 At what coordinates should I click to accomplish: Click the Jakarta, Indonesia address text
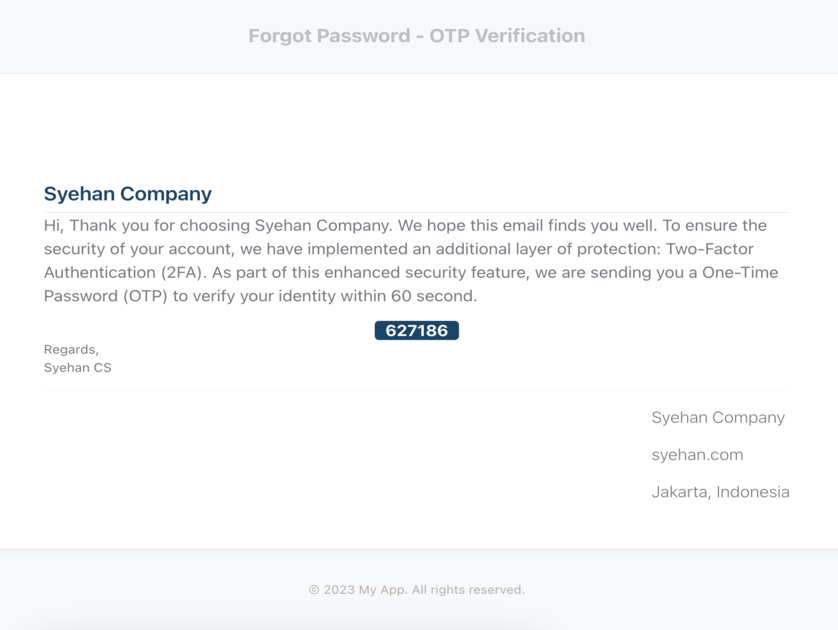click(720, 492)
